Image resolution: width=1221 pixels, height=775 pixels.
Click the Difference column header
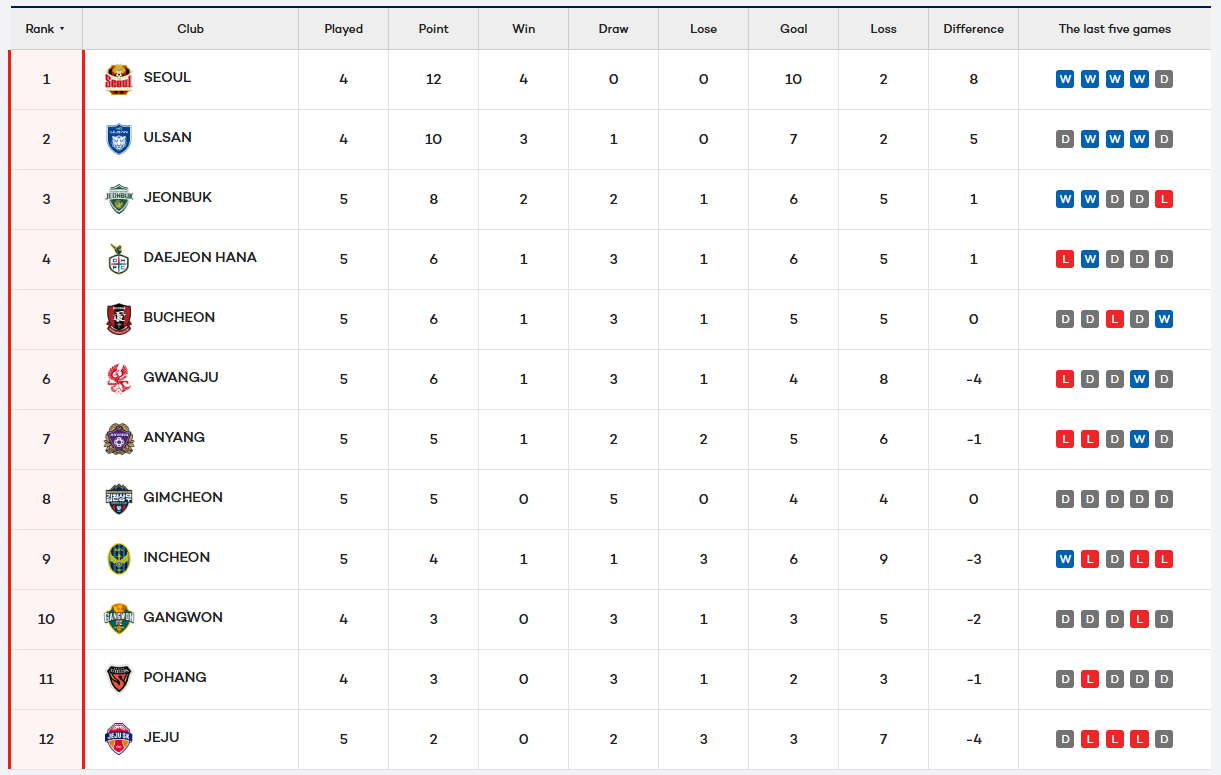click(973, 29)
